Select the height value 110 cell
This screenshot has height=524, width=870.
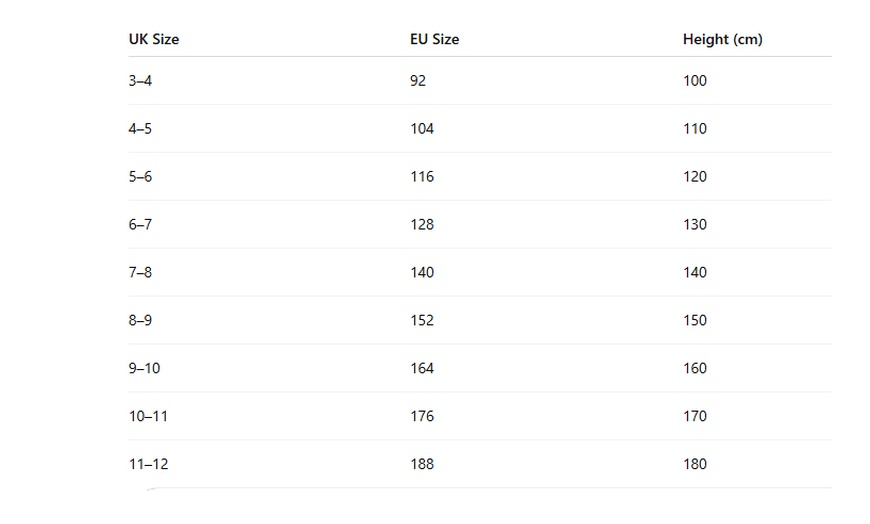point(695,129)
